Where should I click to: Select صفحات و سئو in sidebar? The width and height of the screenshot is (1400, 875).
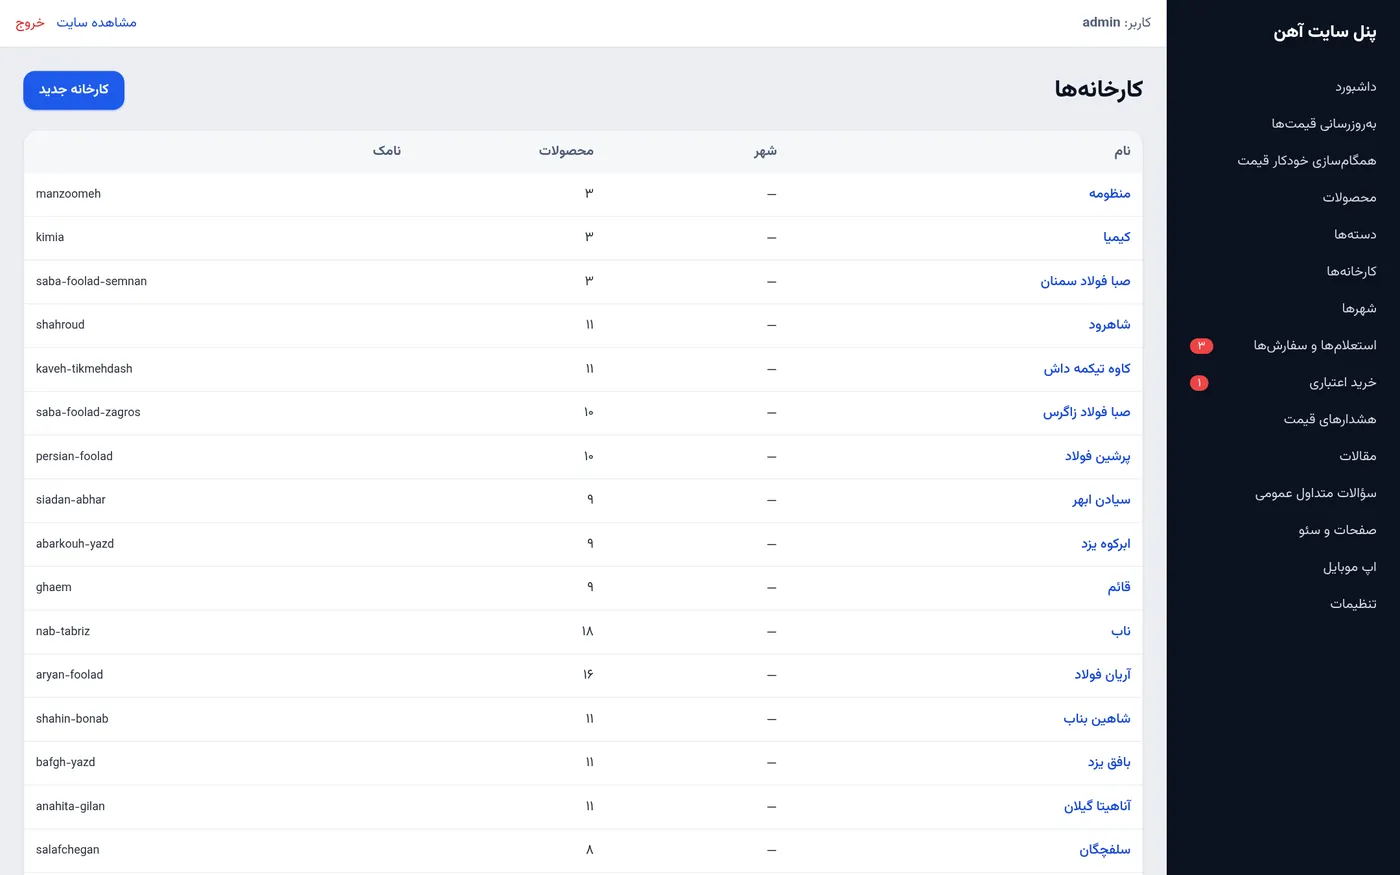(x=1337, y=531)
